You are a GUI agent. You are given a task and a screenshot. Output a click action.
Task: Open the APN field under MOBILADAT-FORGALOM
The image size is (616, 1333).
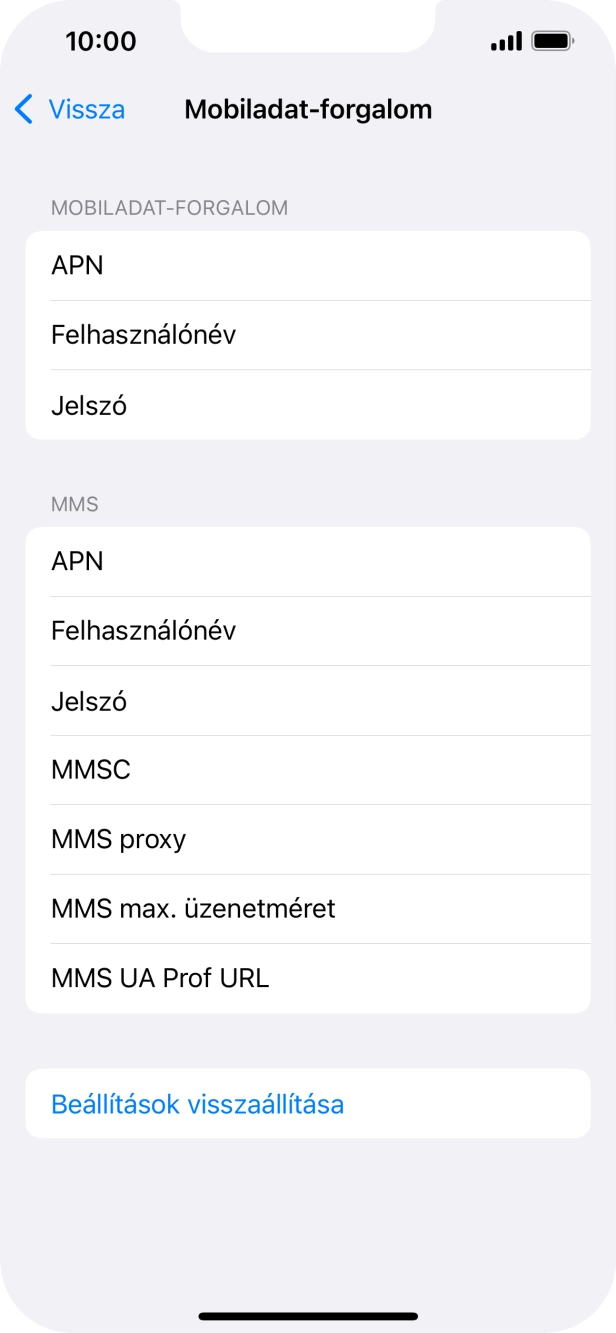point(308,265)
